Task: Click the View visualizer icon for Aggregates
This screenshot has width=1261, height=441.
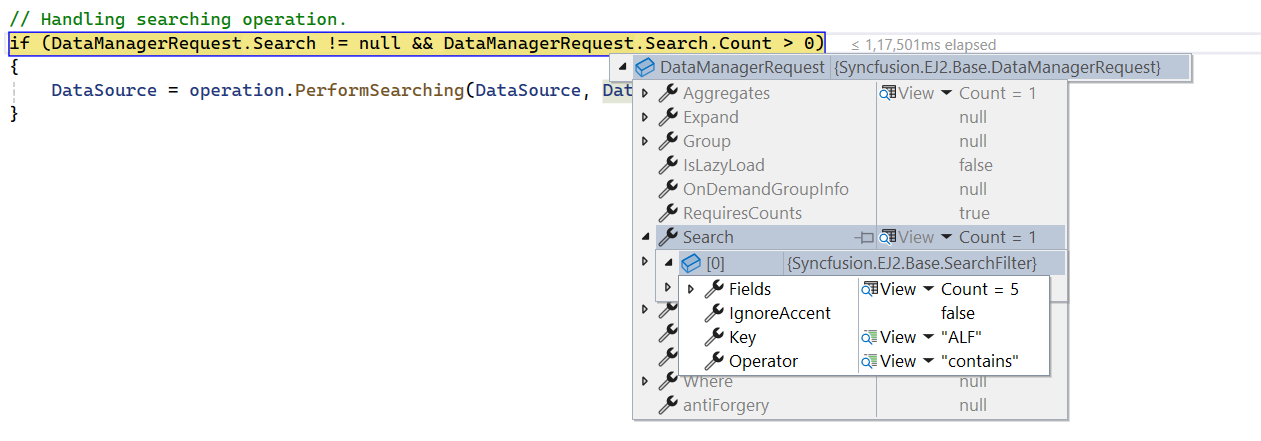Action: point(886,93)
